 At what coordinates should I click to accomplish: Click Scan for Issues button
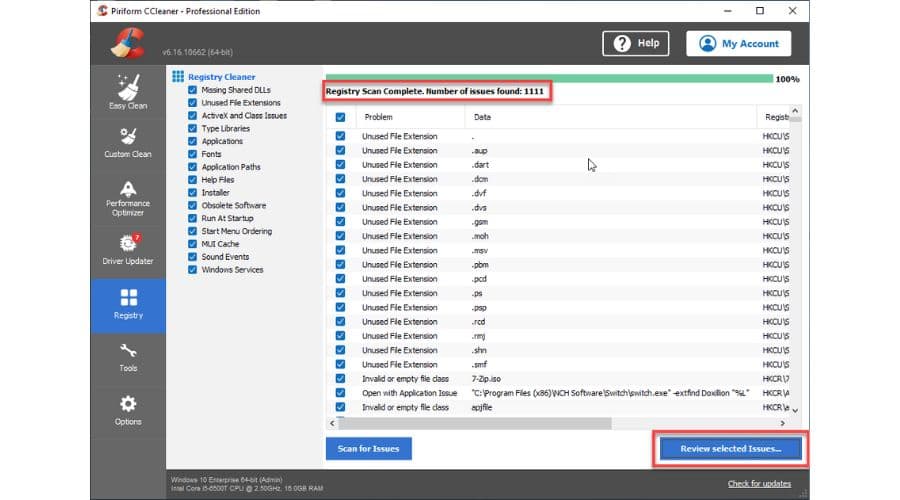click(368, 448)
